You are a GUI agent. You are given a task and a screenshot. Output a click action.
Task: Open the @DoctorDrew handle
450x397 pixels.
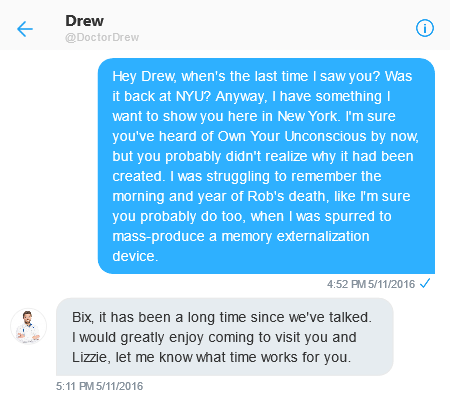pyautogui.click(x=102, y=37)
